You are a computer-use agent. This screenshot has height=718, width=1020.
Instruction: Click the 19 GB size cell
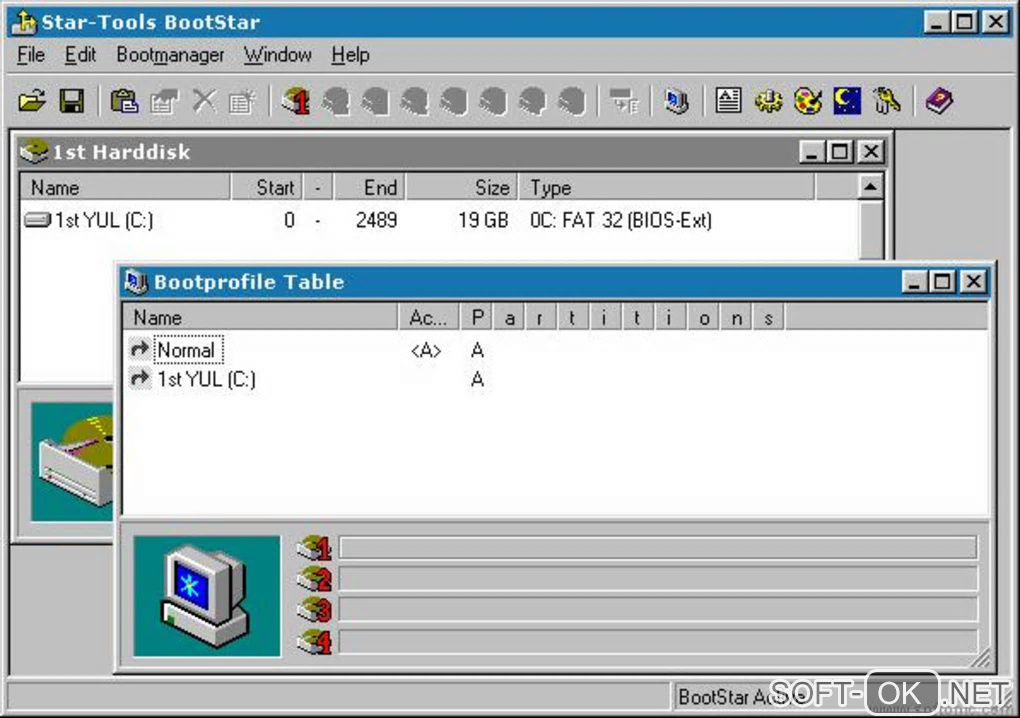coord(483,220)
